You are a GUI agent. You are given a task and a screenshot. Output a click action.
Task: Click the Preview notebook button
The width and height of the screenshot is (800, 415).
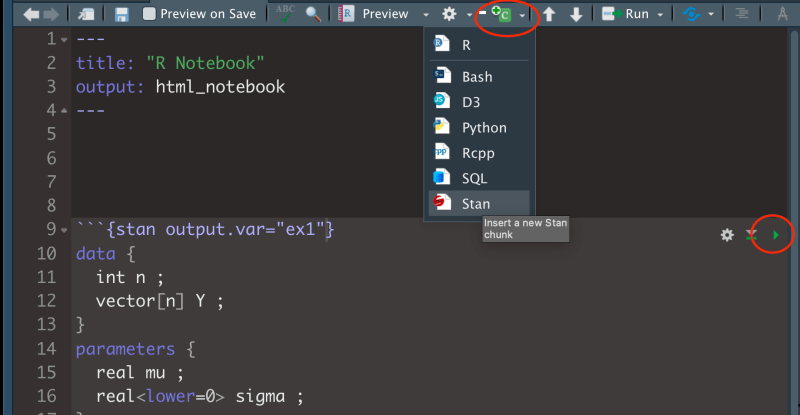point(374,14)
